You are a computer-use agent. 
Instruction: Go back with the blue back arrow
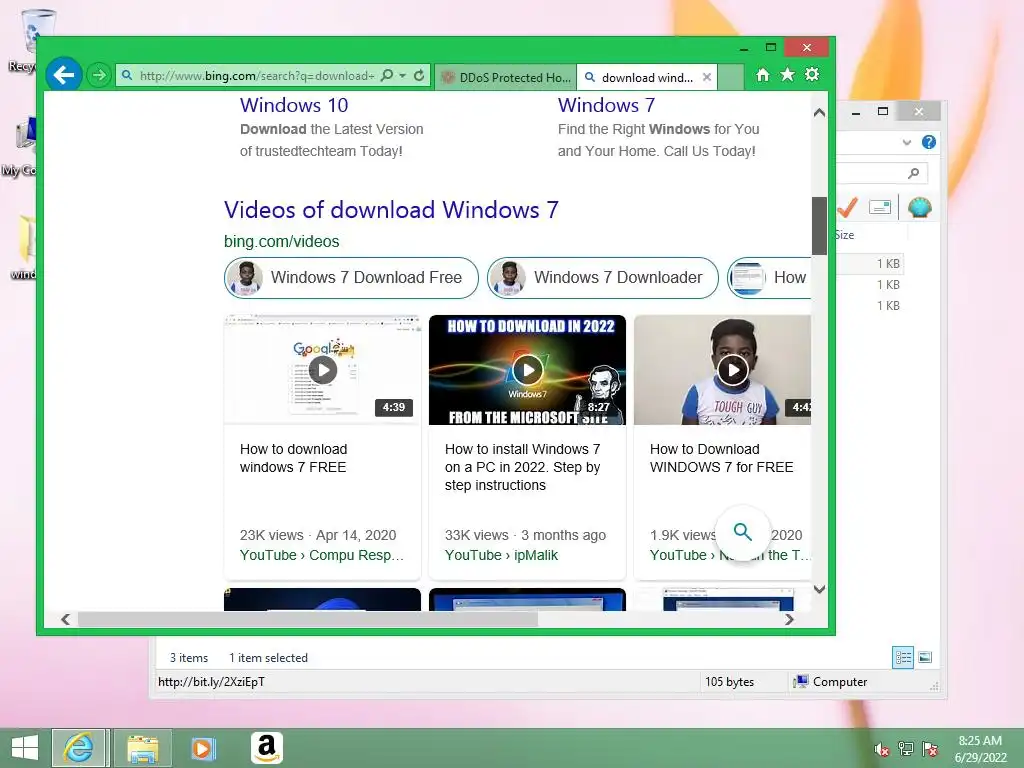tap(64, 75)
